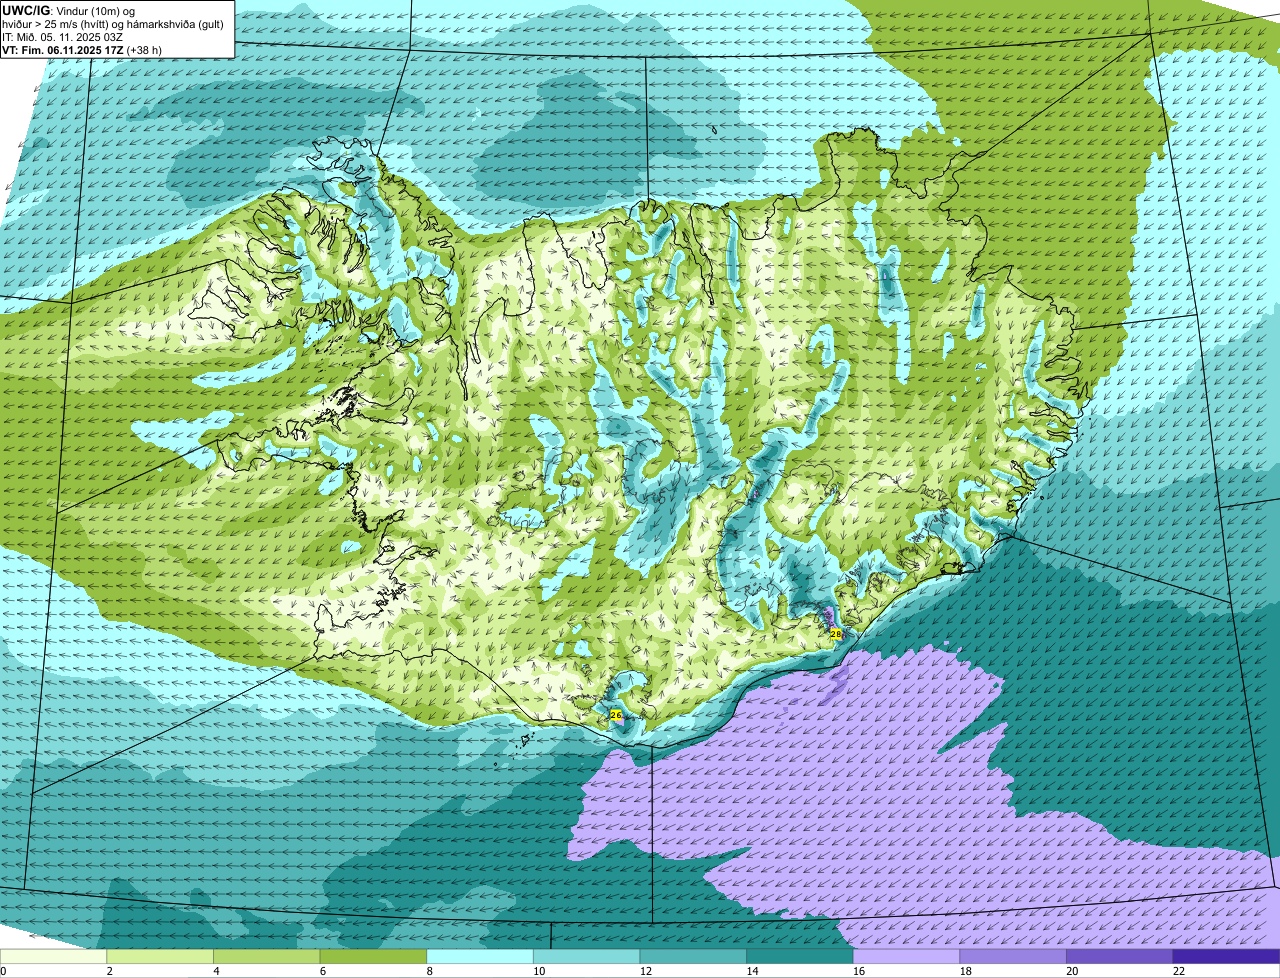The width and height of the screenshot is (1280, 978).
Task: Click the 'VT: Fim. 06.11.2025 17Z (+38 h)' line
Action: pyautogui.click(x=82, y=50)
